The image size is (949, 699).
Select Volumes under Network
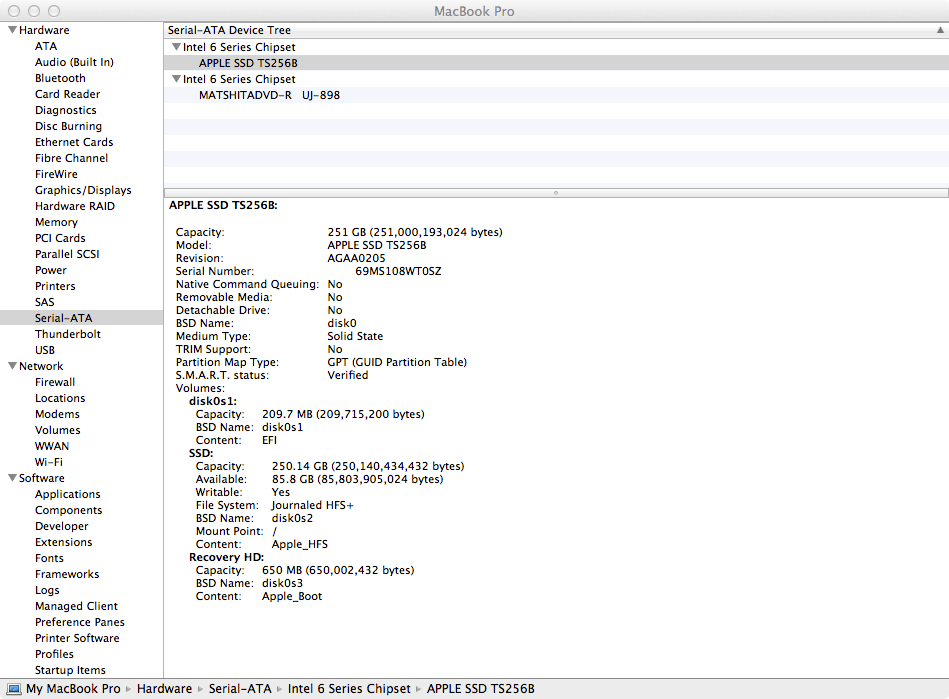[x=57, y=430]
